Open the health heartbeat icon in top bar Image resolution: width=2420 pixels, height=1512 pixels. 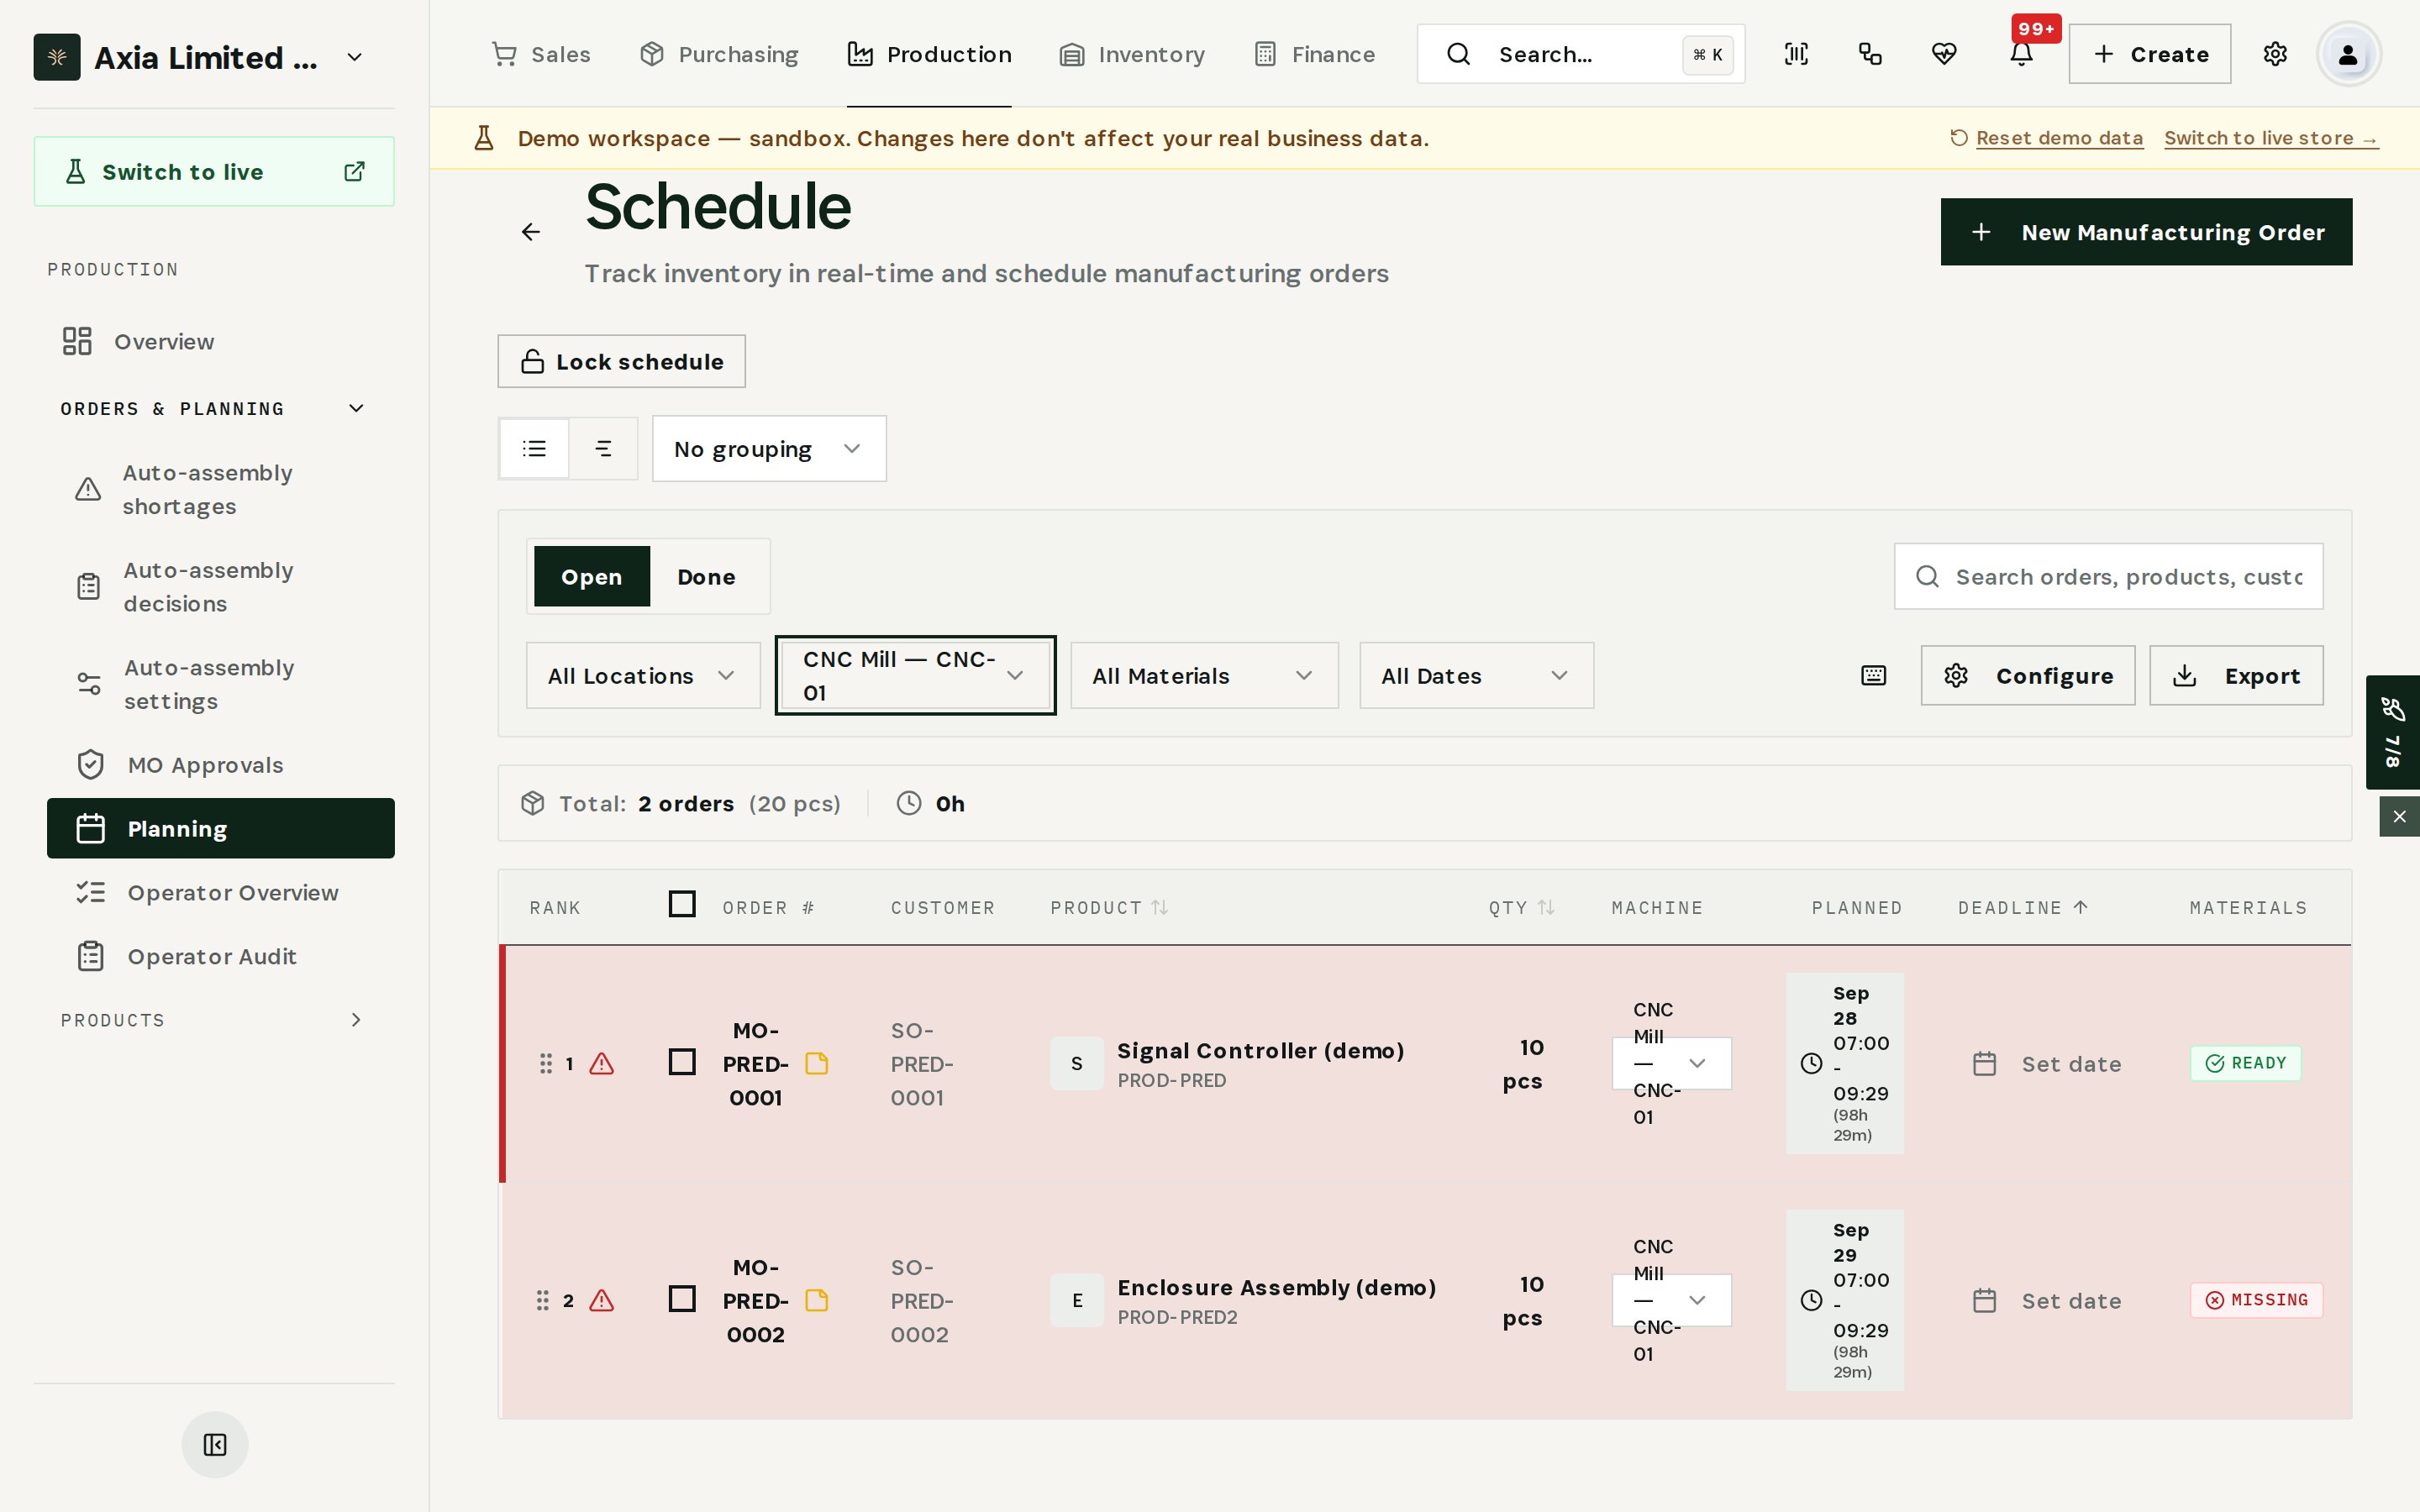(x=1944, y=54)
